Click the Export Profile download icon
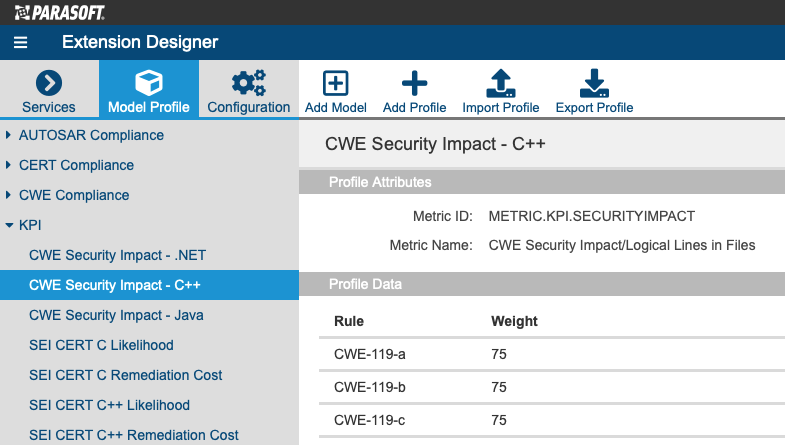The height and width of the screenshot is (445, 785). pyautogui.click(x=594, y=83)
